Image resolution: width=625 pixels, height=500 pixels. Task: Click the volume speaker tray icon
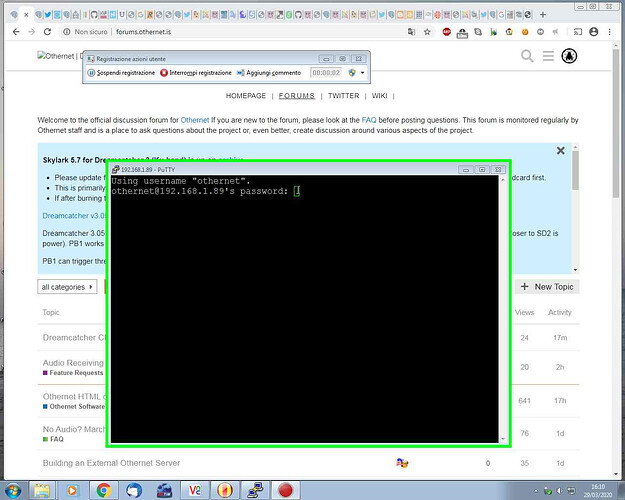[x=560, y=491]
